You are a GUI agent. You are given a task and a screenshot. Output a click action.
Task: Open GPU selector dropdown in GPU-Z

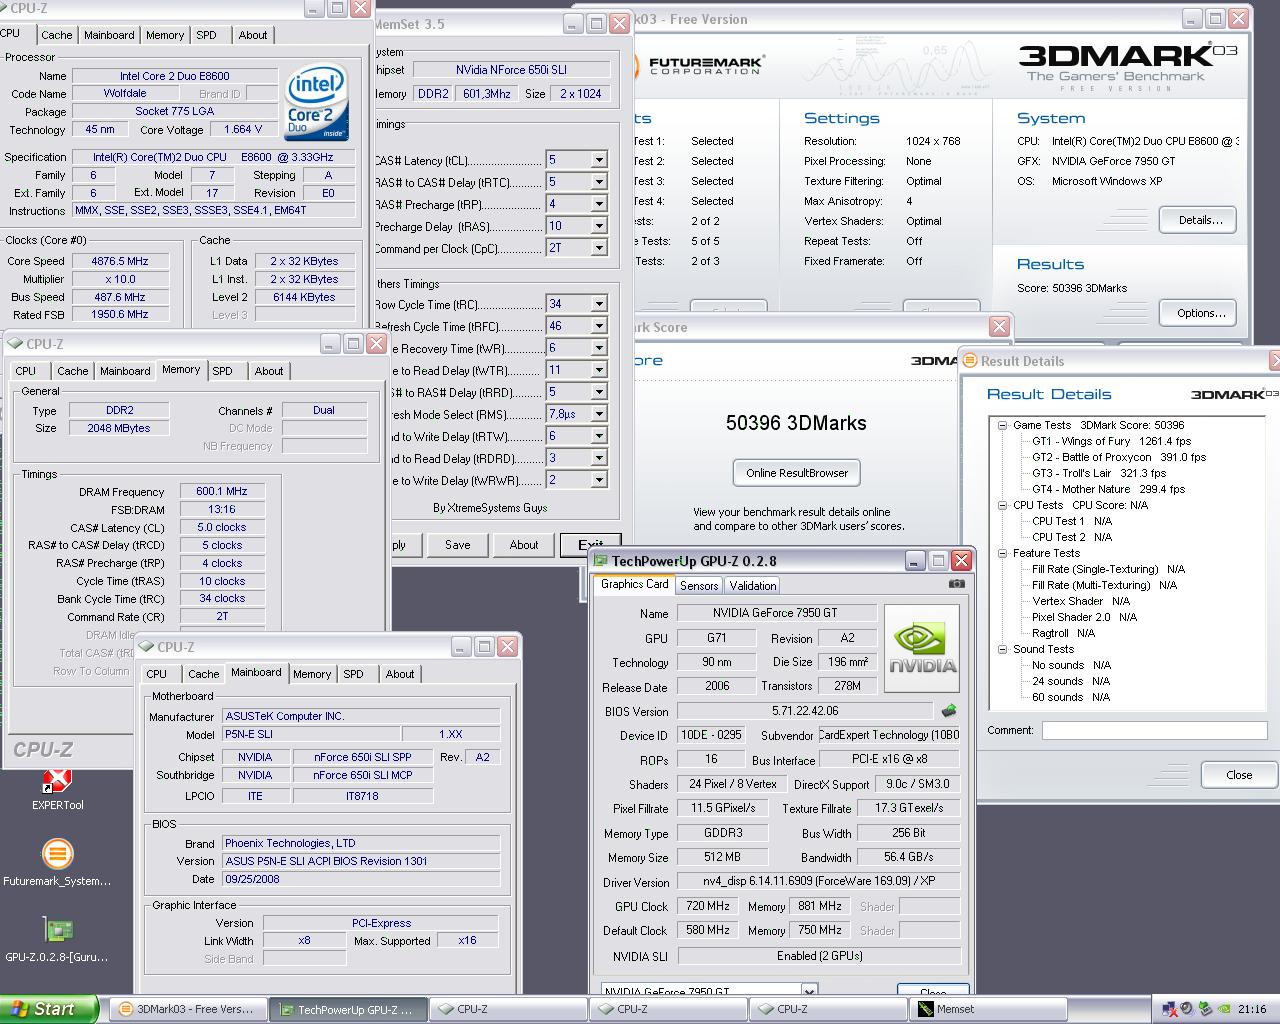point(809,991)
